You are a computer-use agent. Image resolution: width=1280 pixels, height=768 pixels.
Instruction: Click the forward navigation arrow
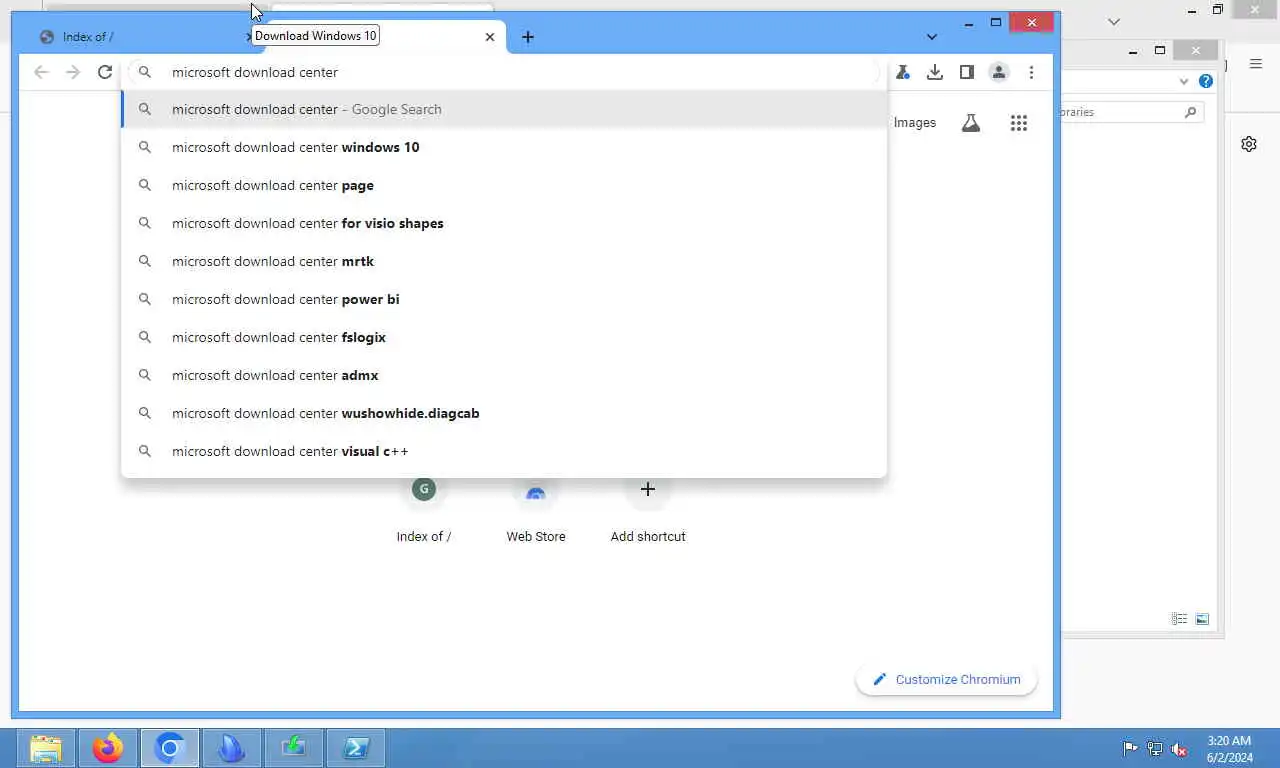(73, 72)
